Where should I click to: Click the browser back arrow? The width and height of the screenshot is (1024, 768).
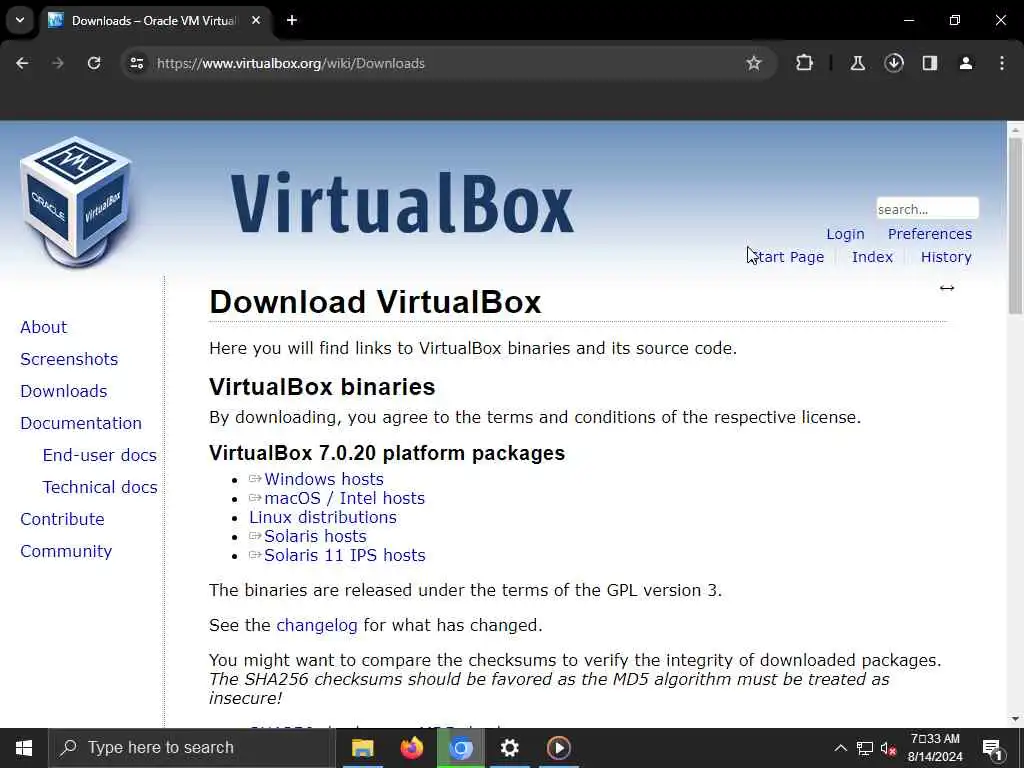click(22, 63)
